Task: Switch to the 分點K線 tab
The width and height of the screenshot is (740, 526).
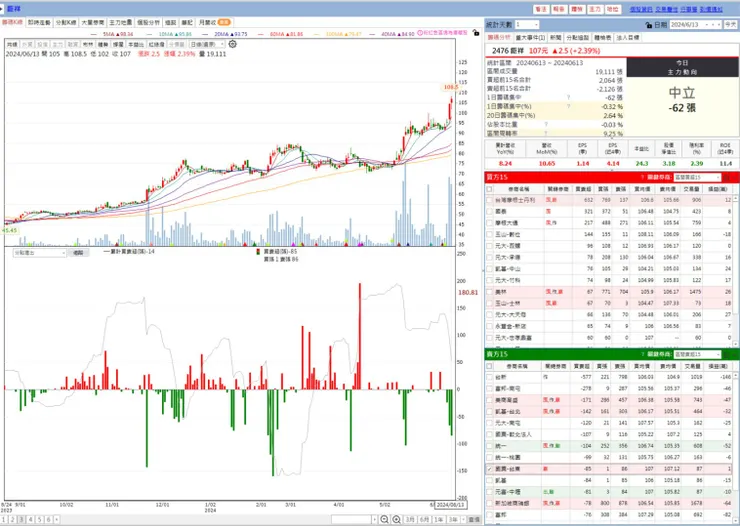Action: click(x=66, y=22)
